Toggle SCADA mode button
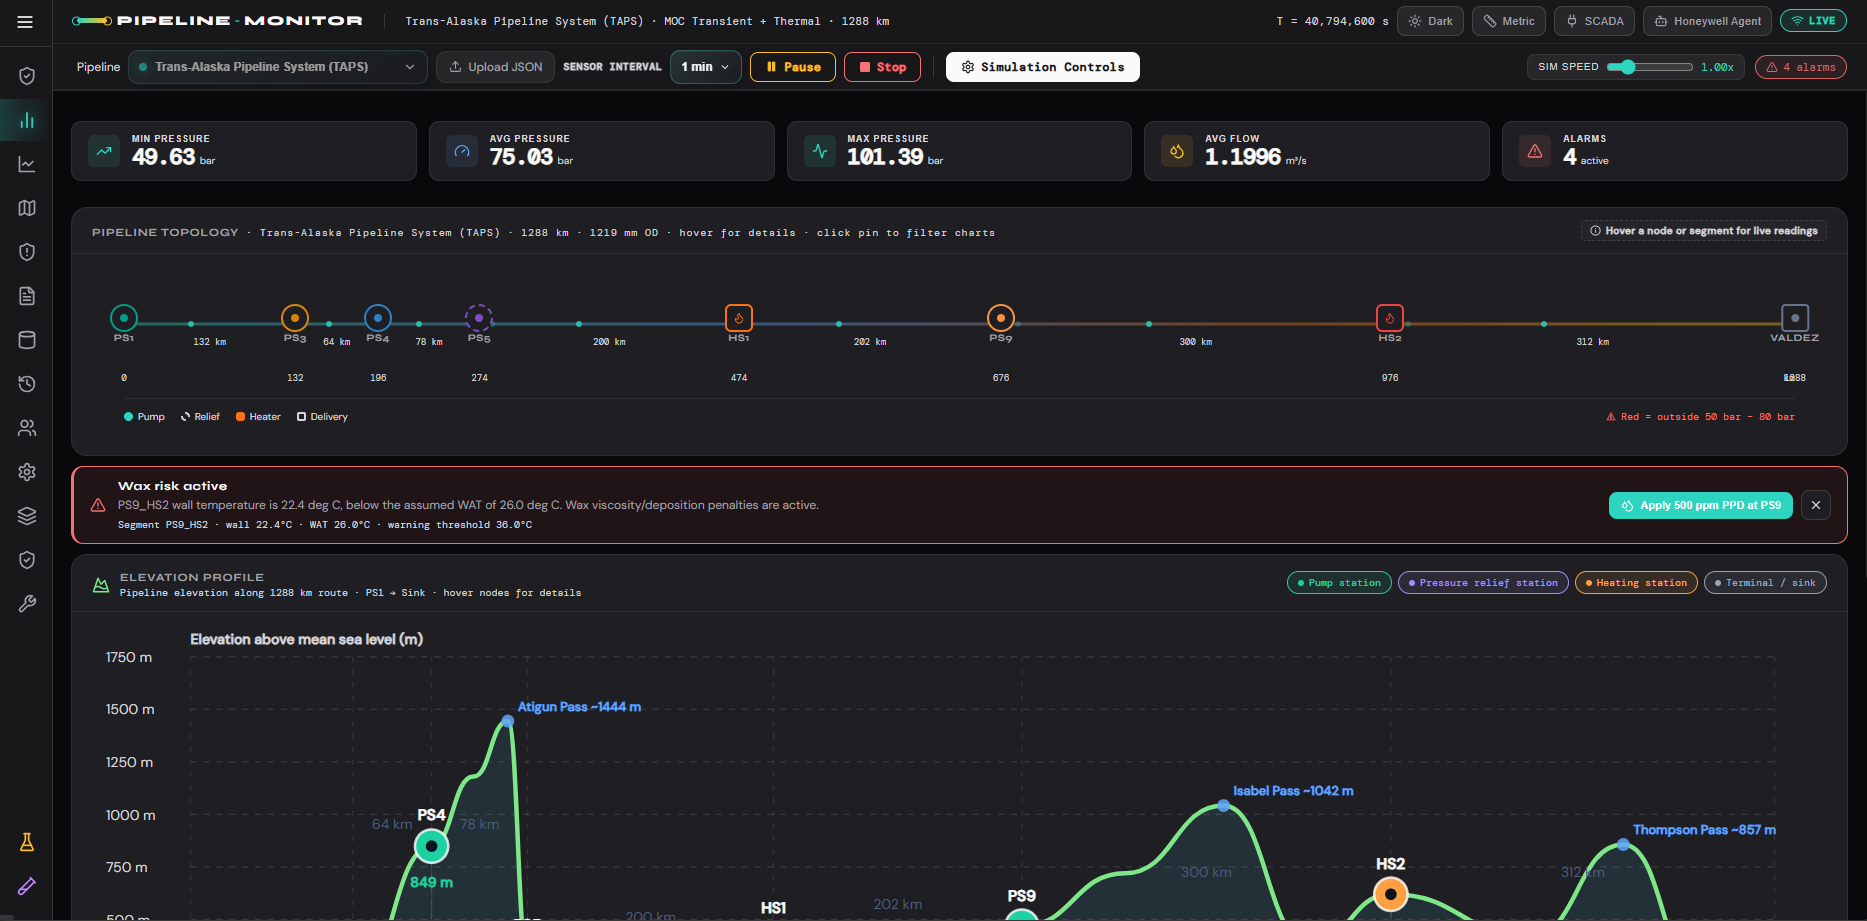1867x921 pixels. pos(1595,21)
